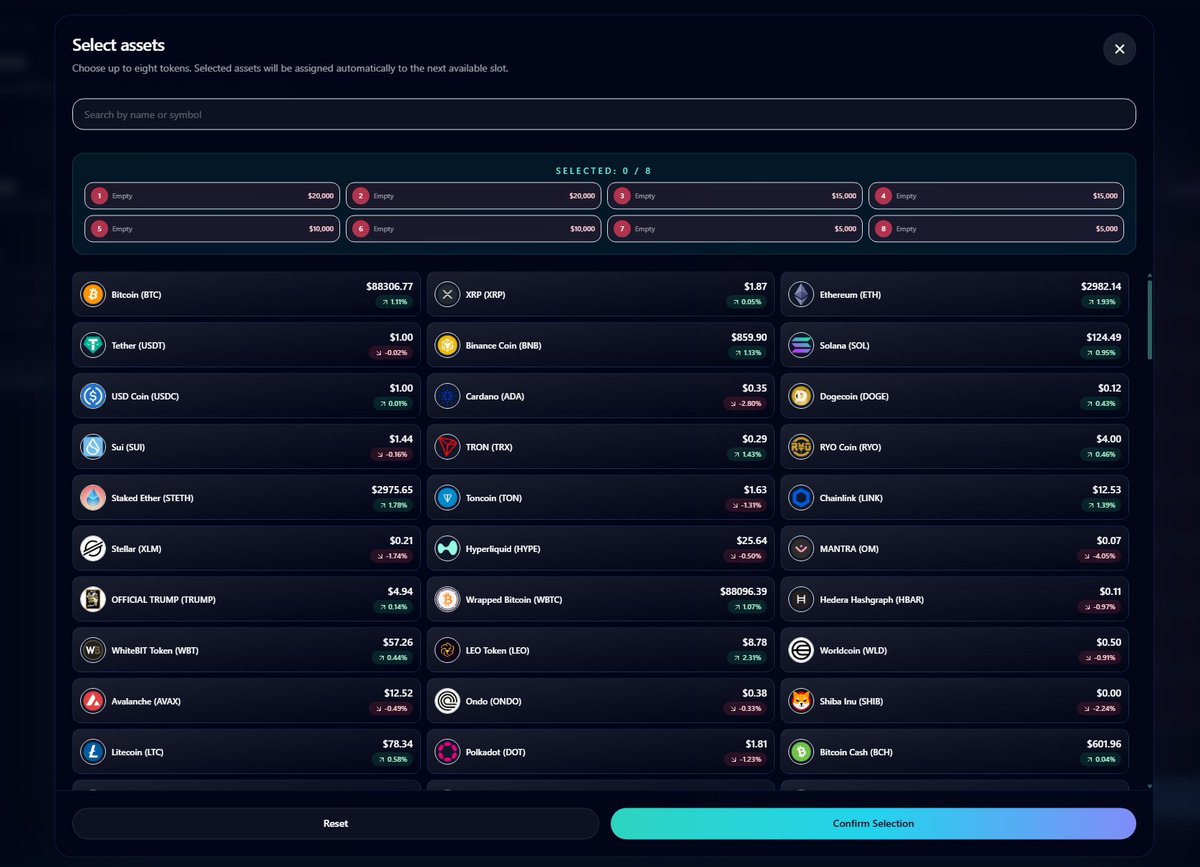Image resolution: width=1200 pixels, height=867 pixels.
Task: Click the 'SELECTED: 0 / 8' counter
Action: pos(604,171)
